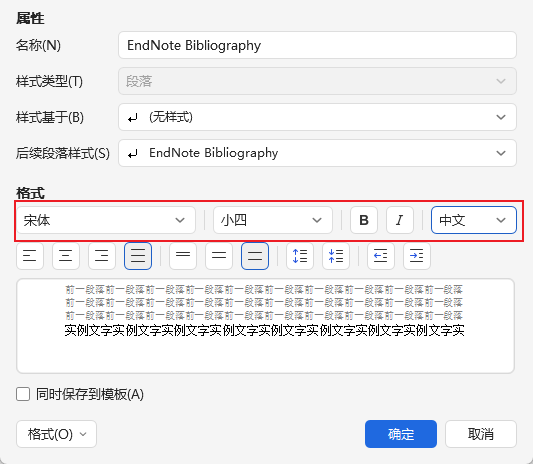Set double line spacing icon
Screen dimensions: 533x464
click(x=255, y=256)
